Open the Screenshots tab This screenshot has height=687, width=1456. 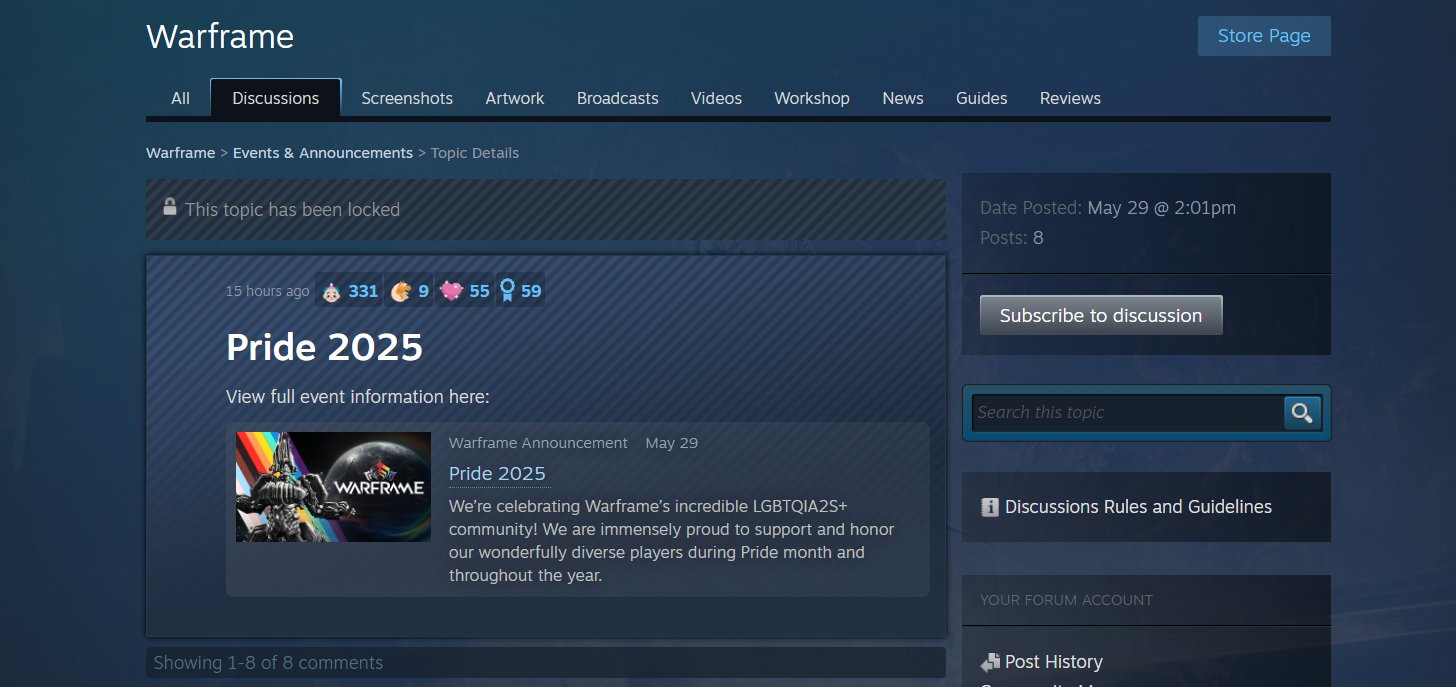[x=407, y=98]
